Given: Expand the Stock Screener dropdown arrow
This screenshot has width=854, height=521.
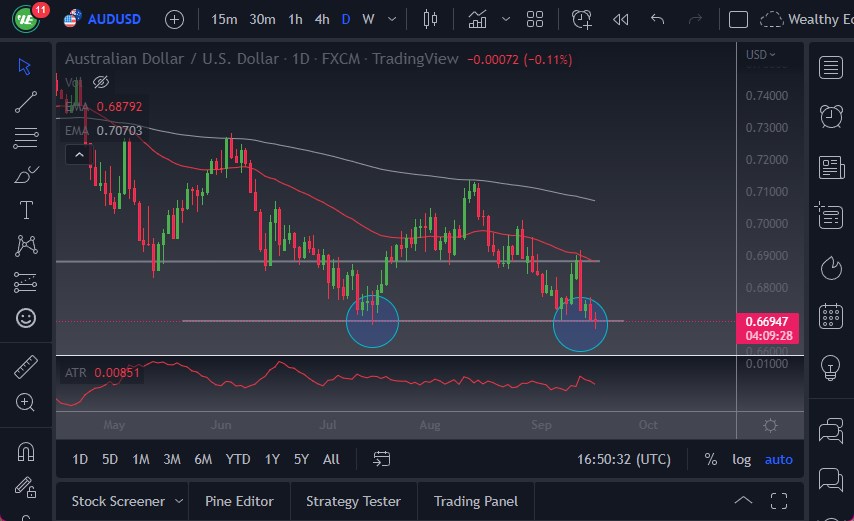Looking at the screenshot, I should (179, 501).
